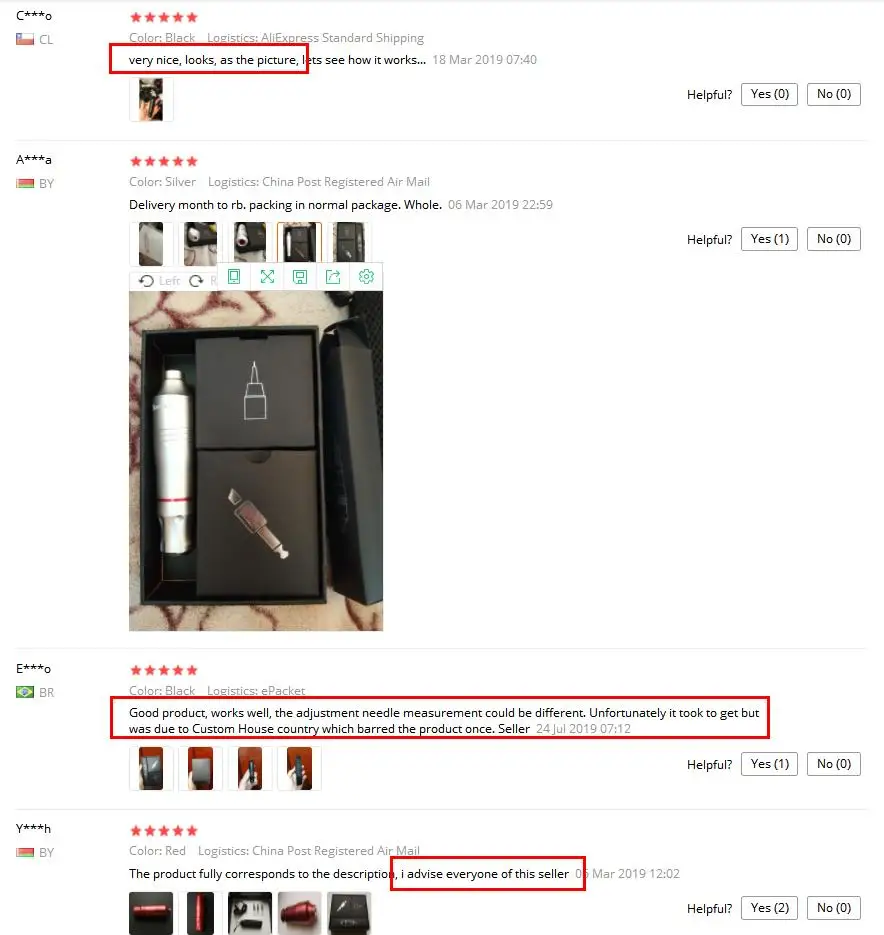Click the green share export icon
This screenshot has height=935, width=884.
tap(333, 277)
